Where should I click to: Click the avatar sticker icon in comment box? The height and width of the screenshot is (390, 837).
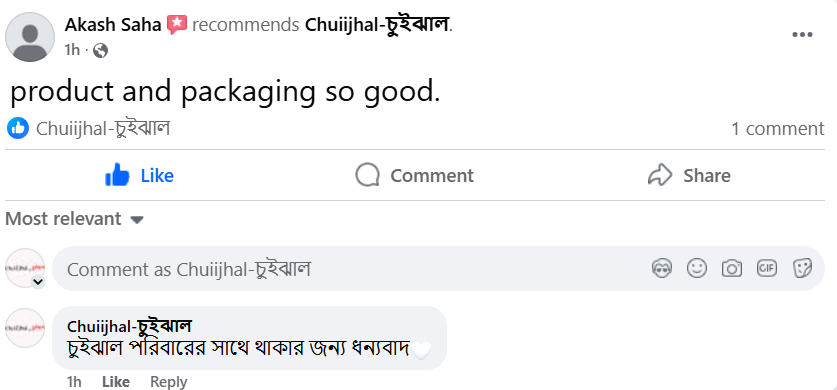click(x=662, y=268)
